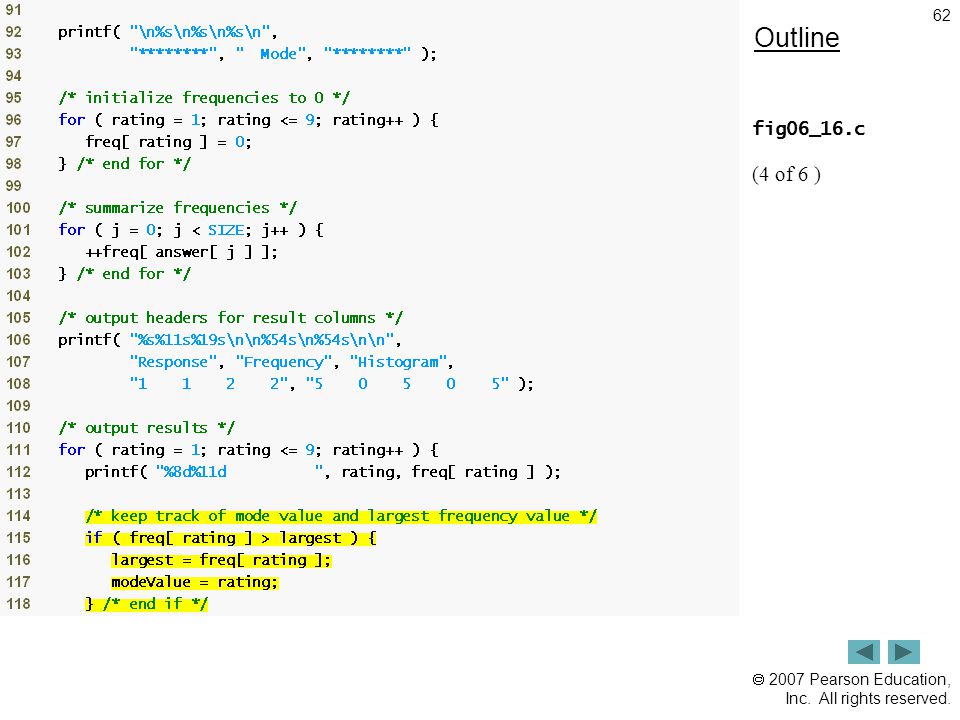960x720 pixels.
Task: Select the Outline heading
Action: point(797,38)
